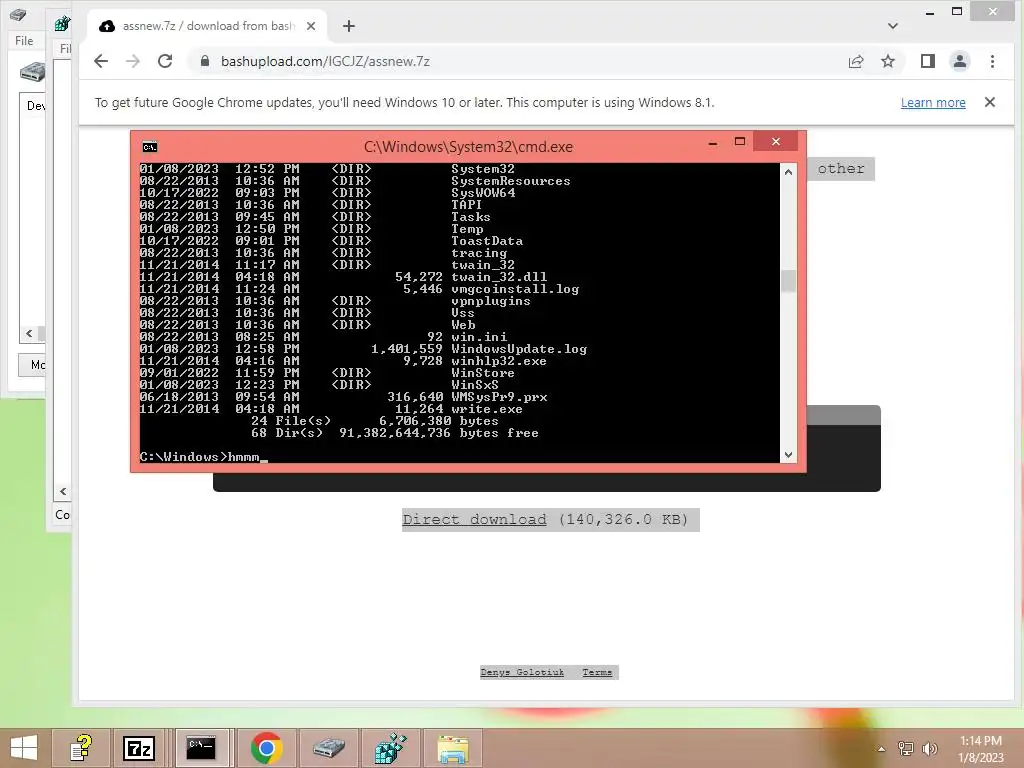Open the Learn more link
The image size is (1024, 768).
(x=933, y=103)
